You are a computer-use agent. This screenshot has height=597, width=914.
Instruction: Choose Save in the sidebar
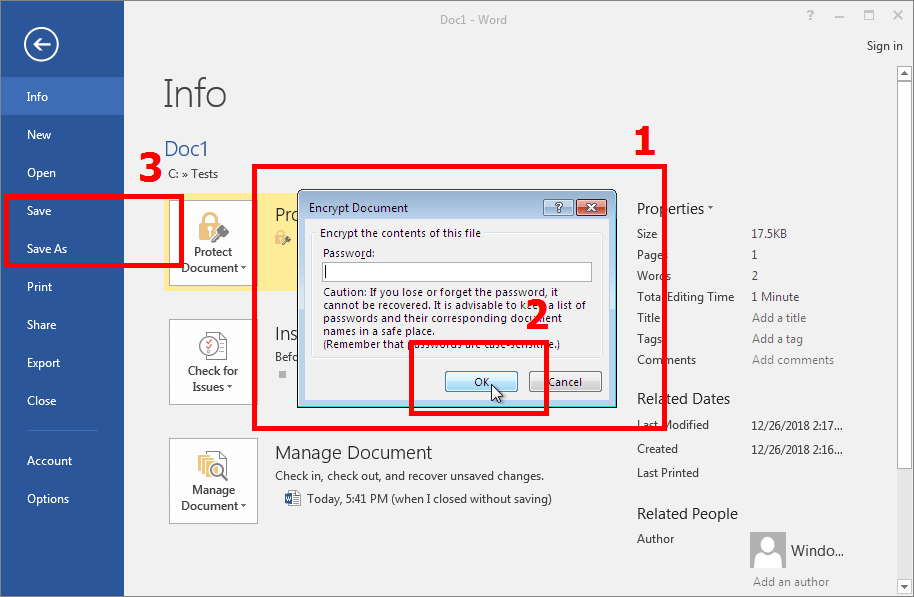pyautogui.click(x=62, y=210)
